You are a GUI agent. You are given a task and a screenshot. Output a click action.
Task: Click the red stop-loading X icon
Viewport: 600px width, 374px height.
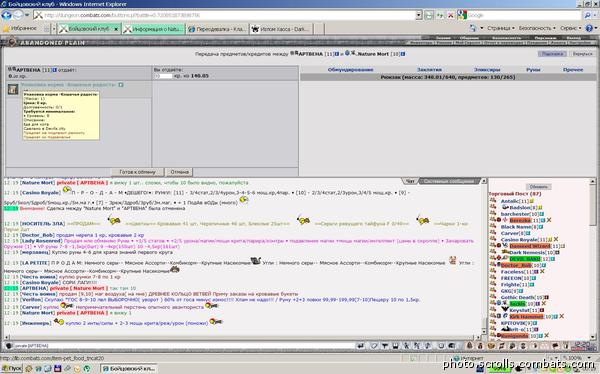tap(451, 15)
